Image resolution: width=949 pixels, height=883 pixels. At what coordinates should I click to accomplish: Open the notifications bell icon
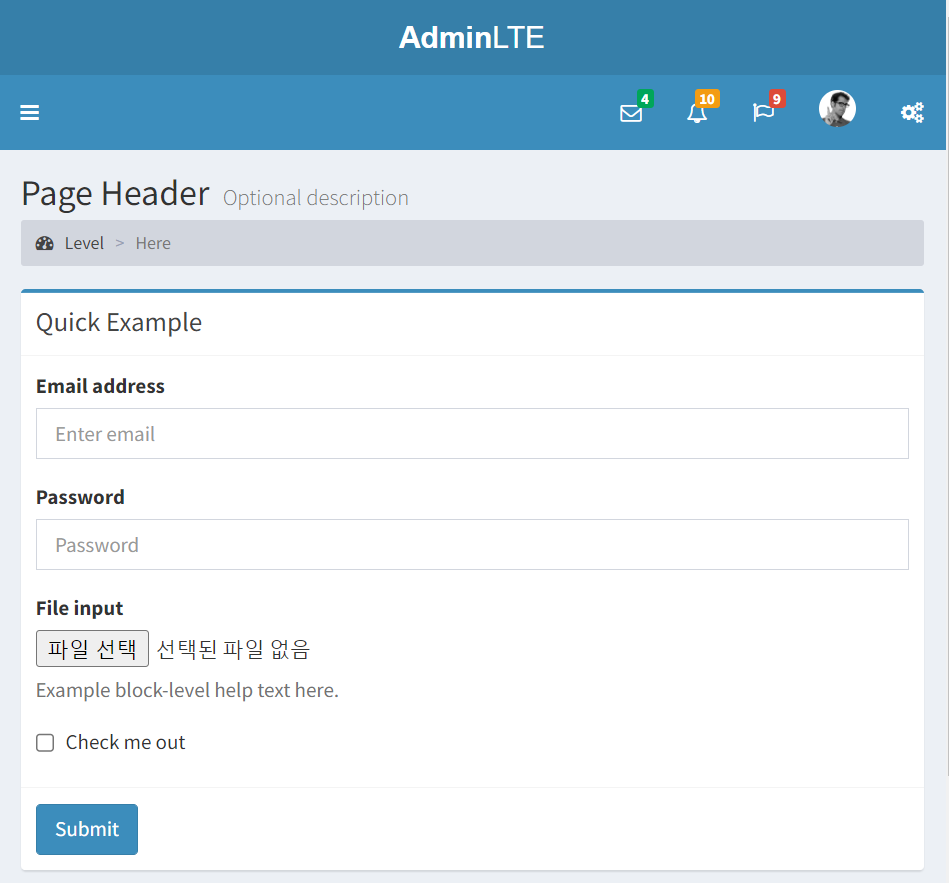click(697, 113)
